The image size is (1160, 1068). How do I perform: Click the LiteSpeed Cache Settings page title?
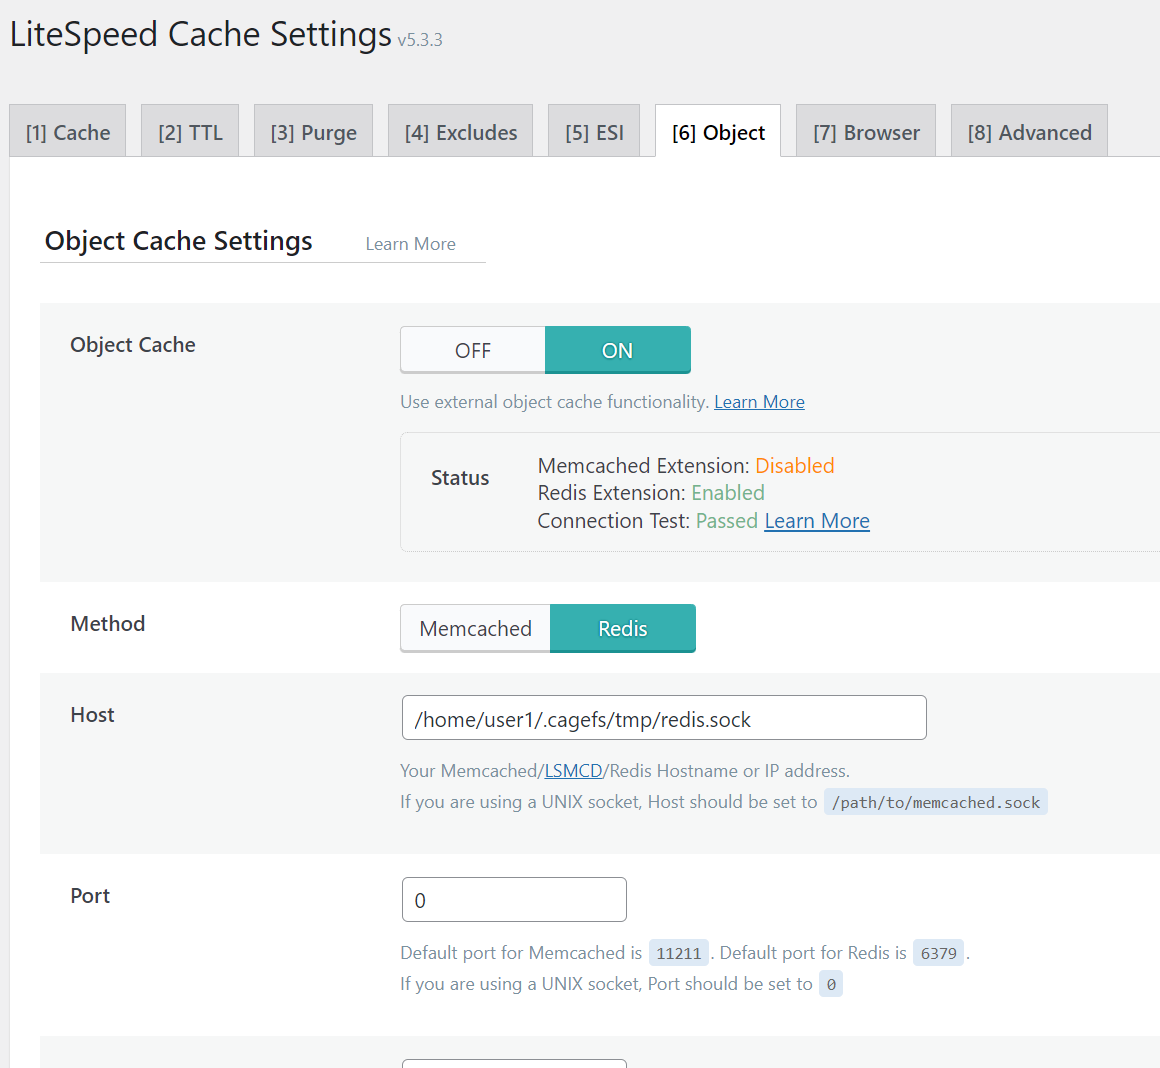click(x=200, y=35)
